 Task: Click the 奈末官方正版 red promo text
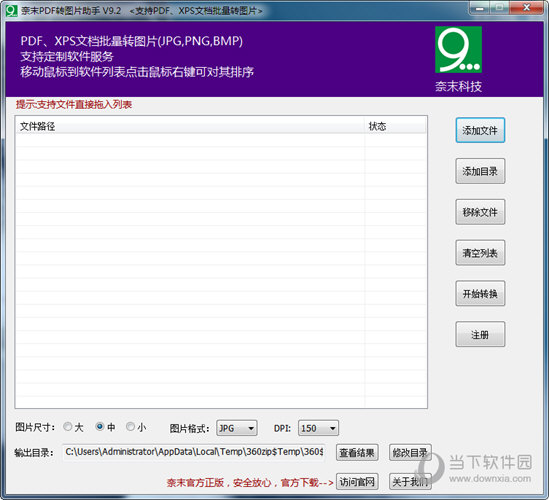250,483
